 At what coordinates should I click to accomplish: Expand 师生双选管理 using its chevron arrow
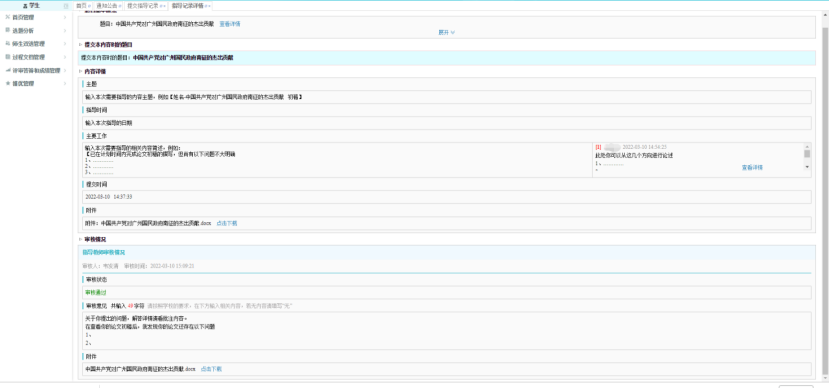65,43
